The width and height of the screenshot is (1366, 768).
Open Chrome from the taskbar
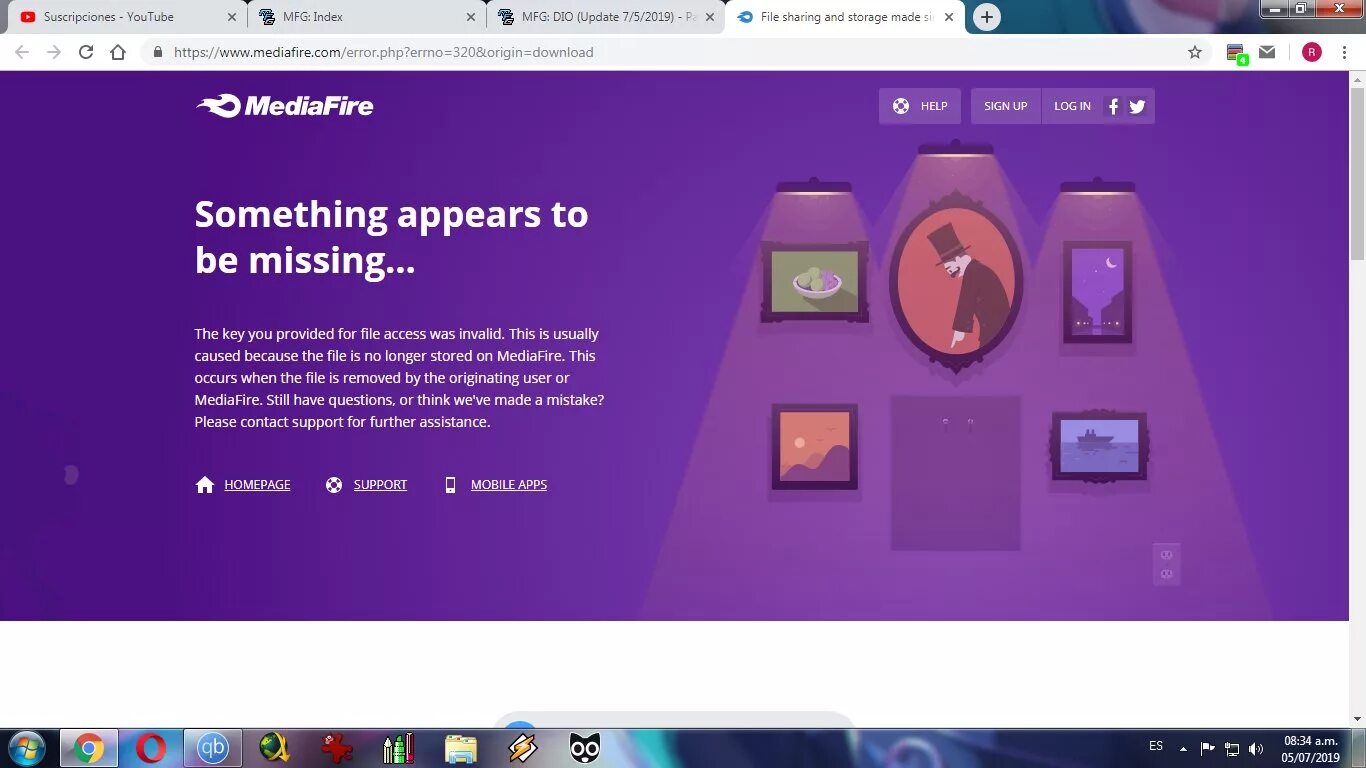(x=88, y=748)
